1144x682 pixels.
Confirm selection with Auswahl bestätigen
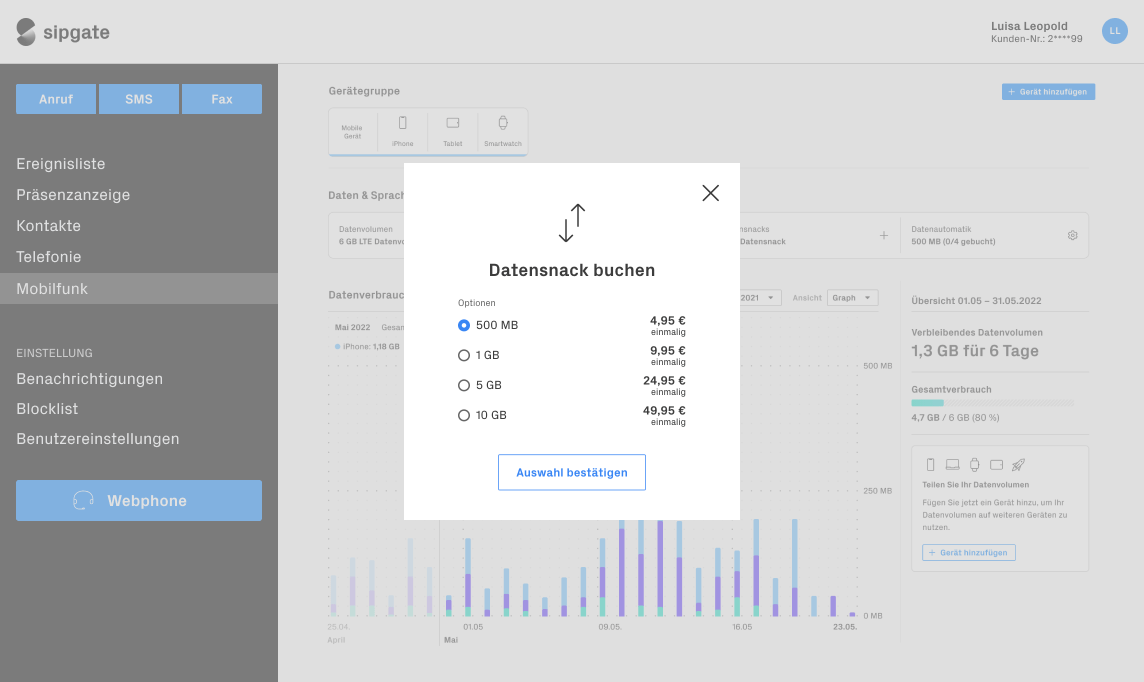click(x=572, y=473)
